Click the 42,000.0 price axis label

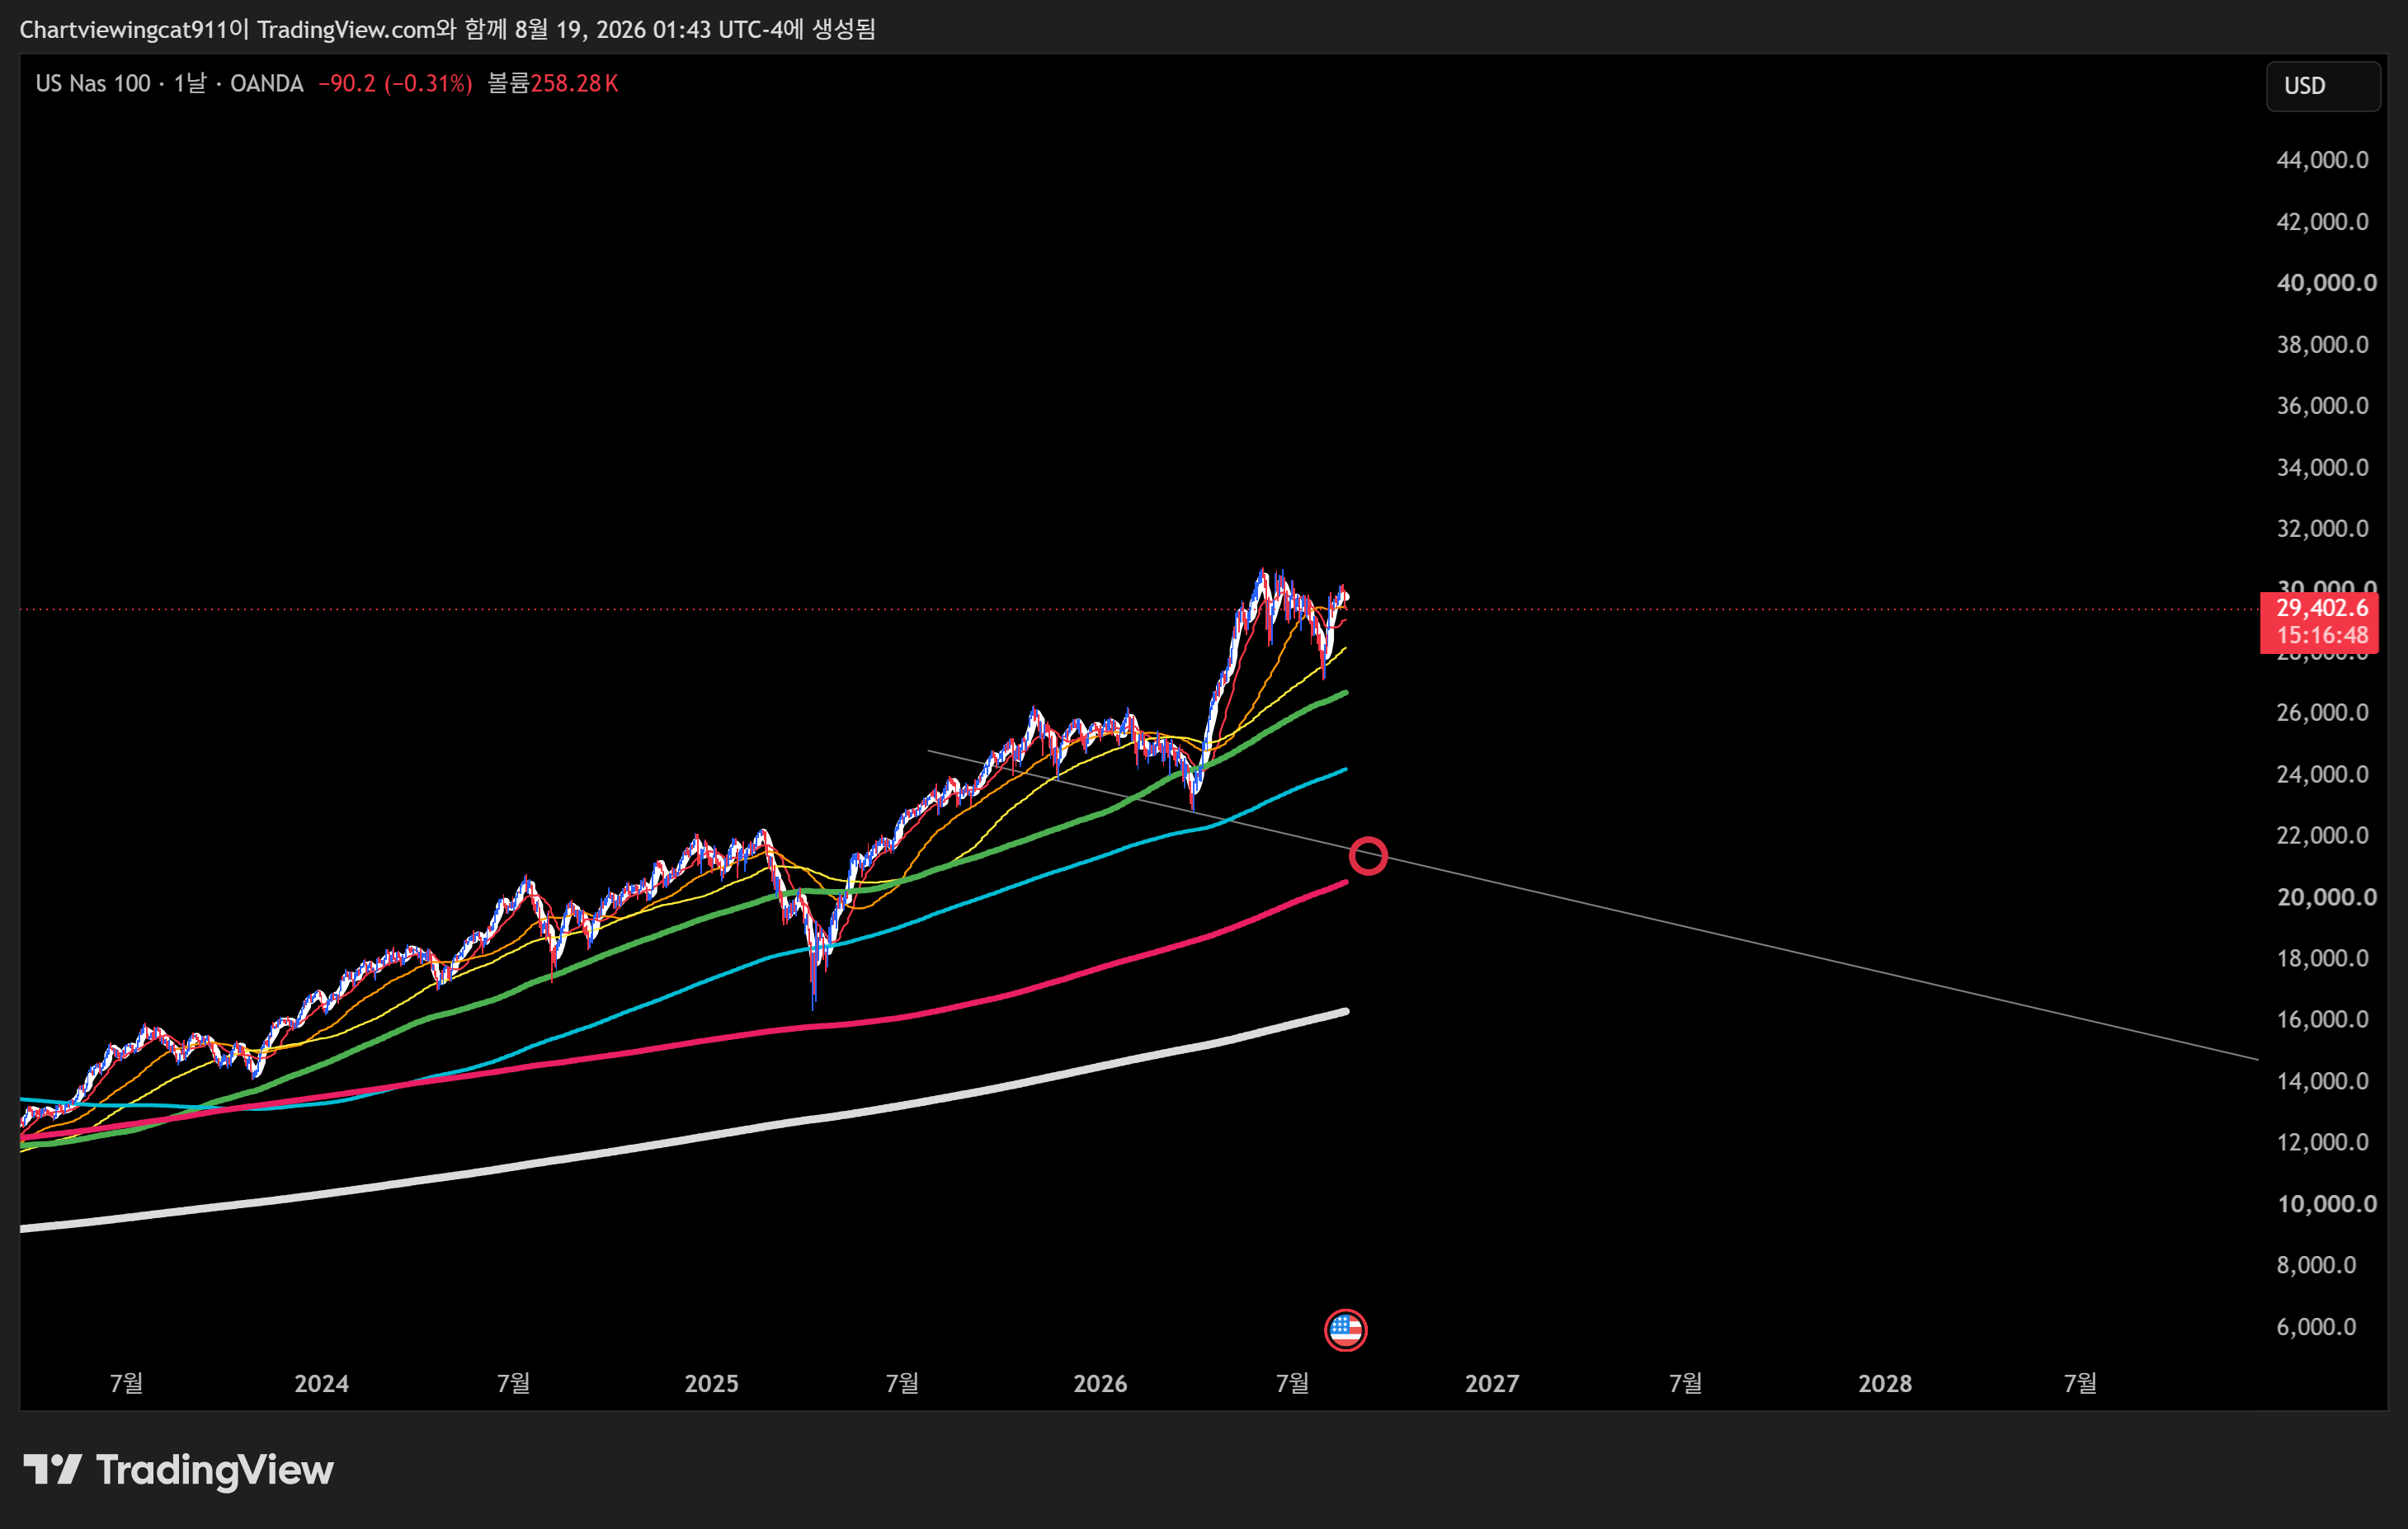click(2322, 222)
